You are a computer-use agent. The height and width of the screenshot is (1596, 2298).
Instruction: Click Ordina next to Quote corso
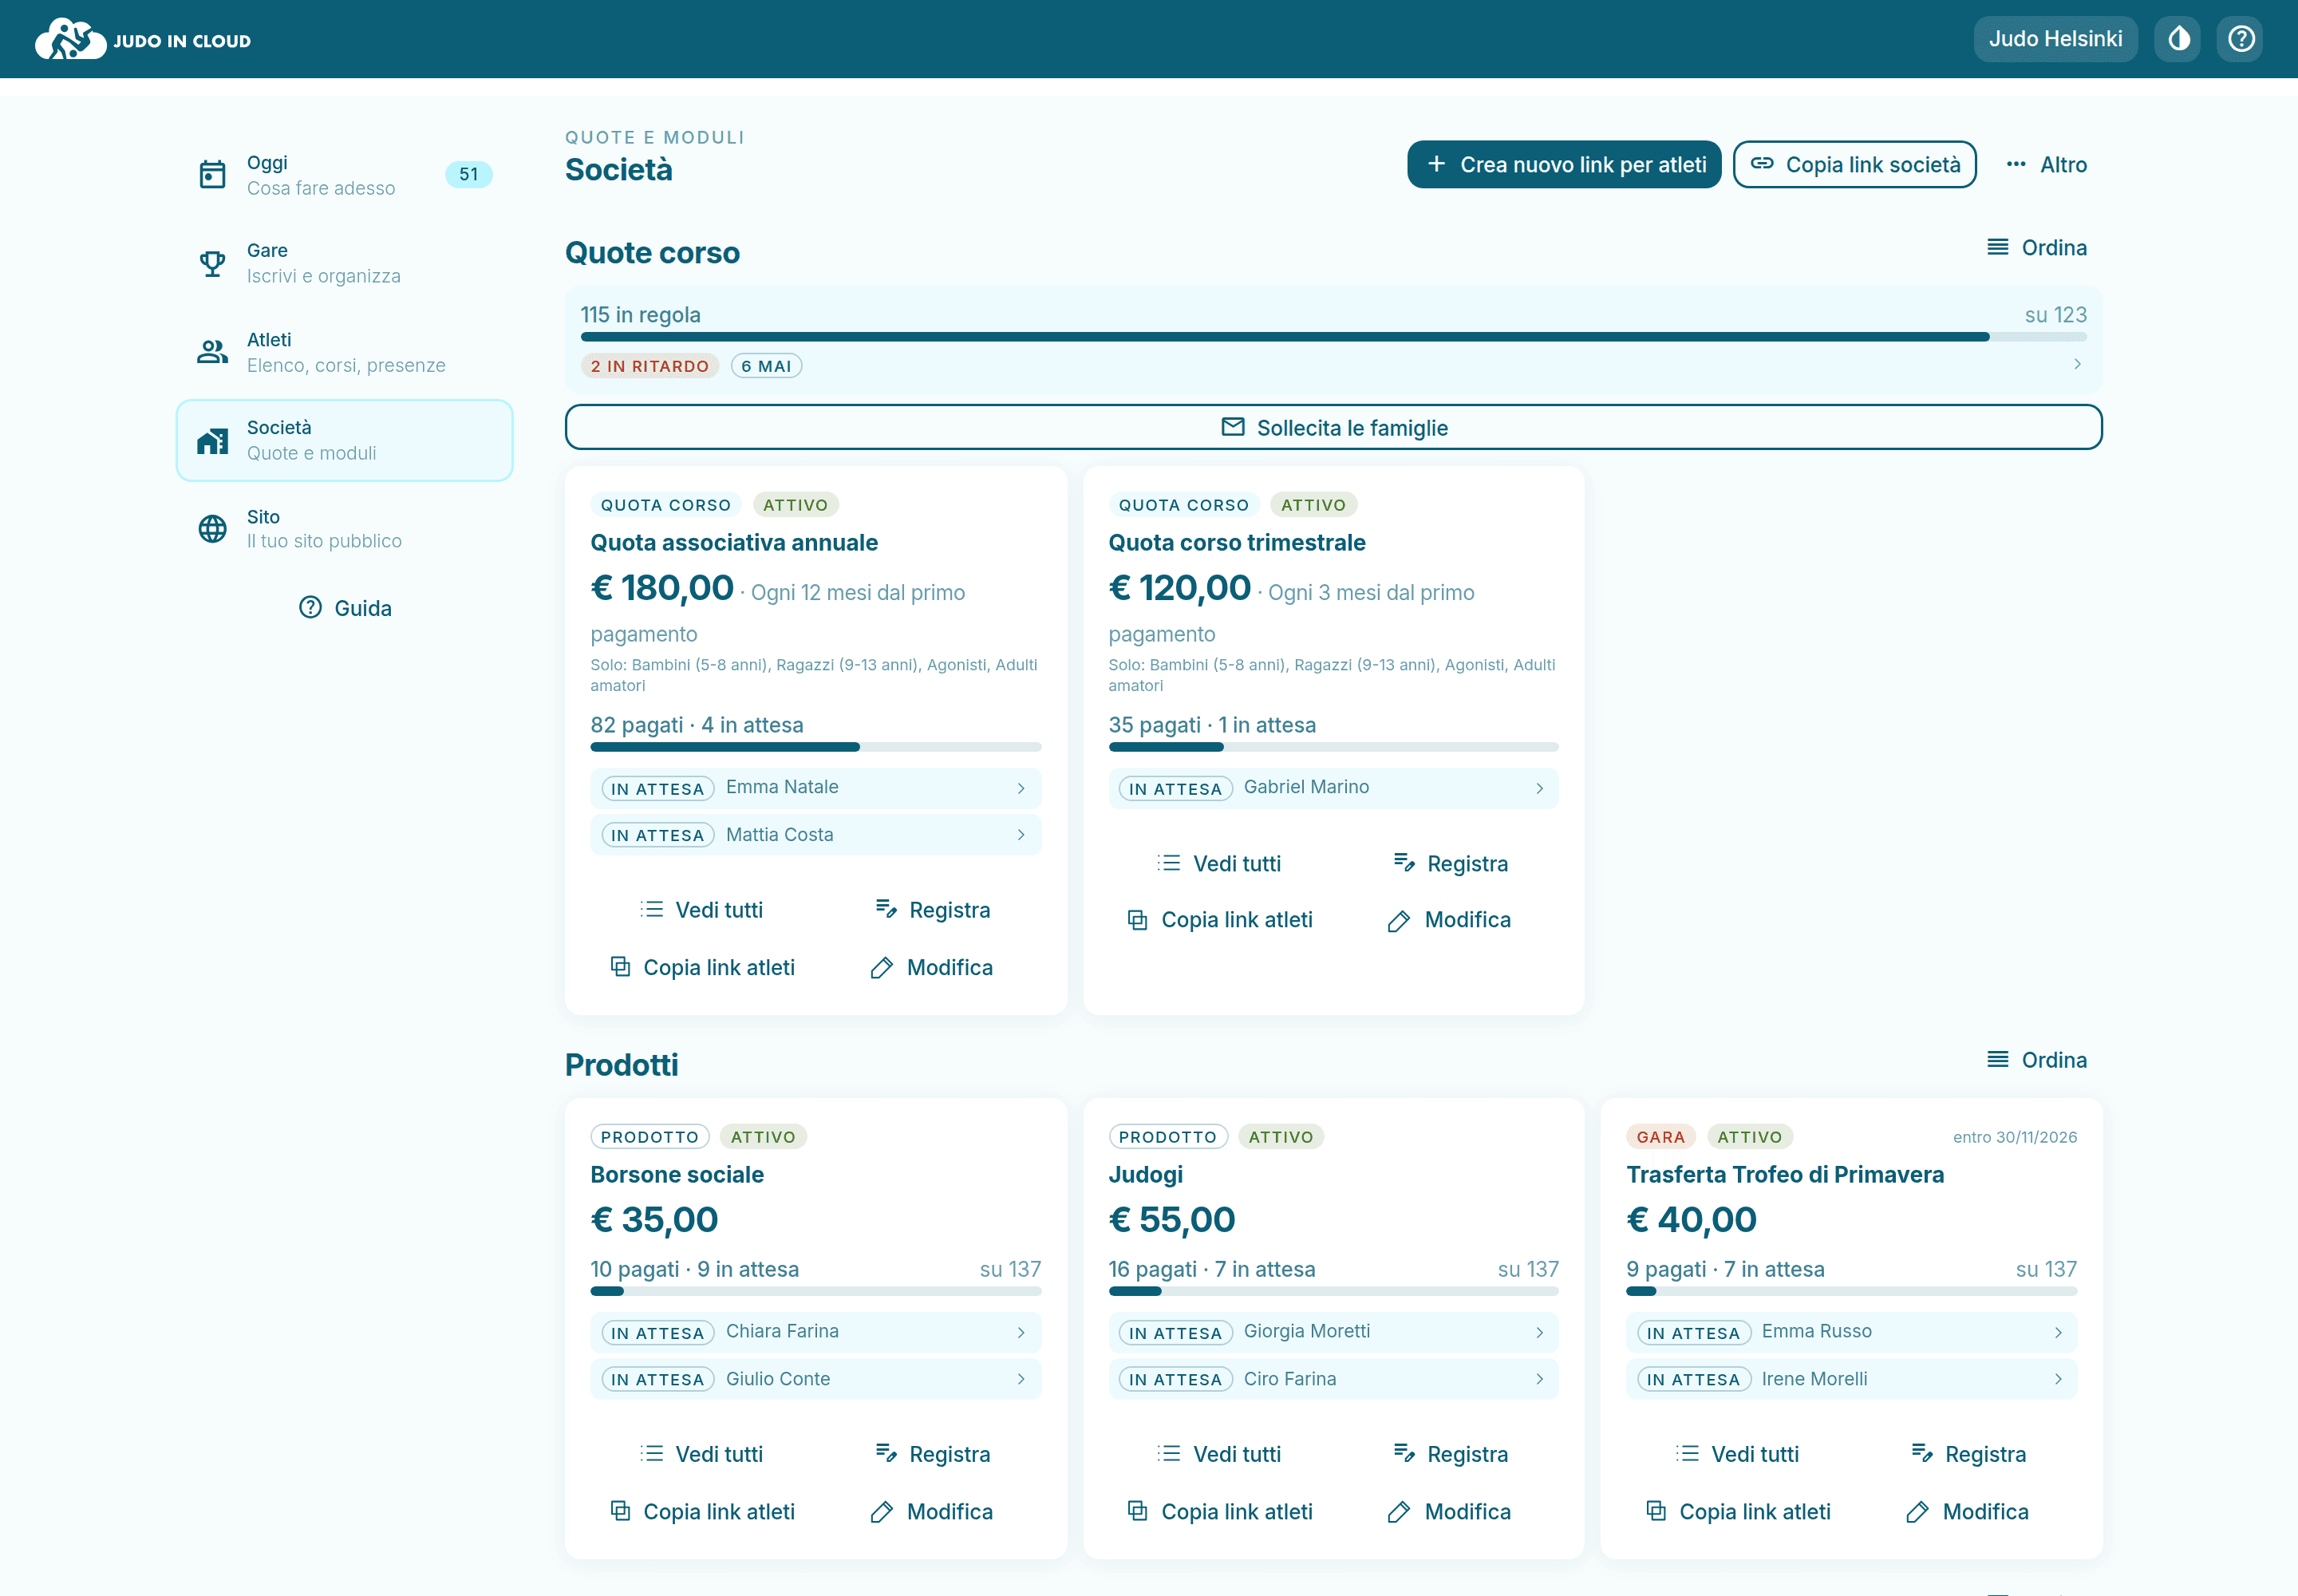[x=2036, y=248]
